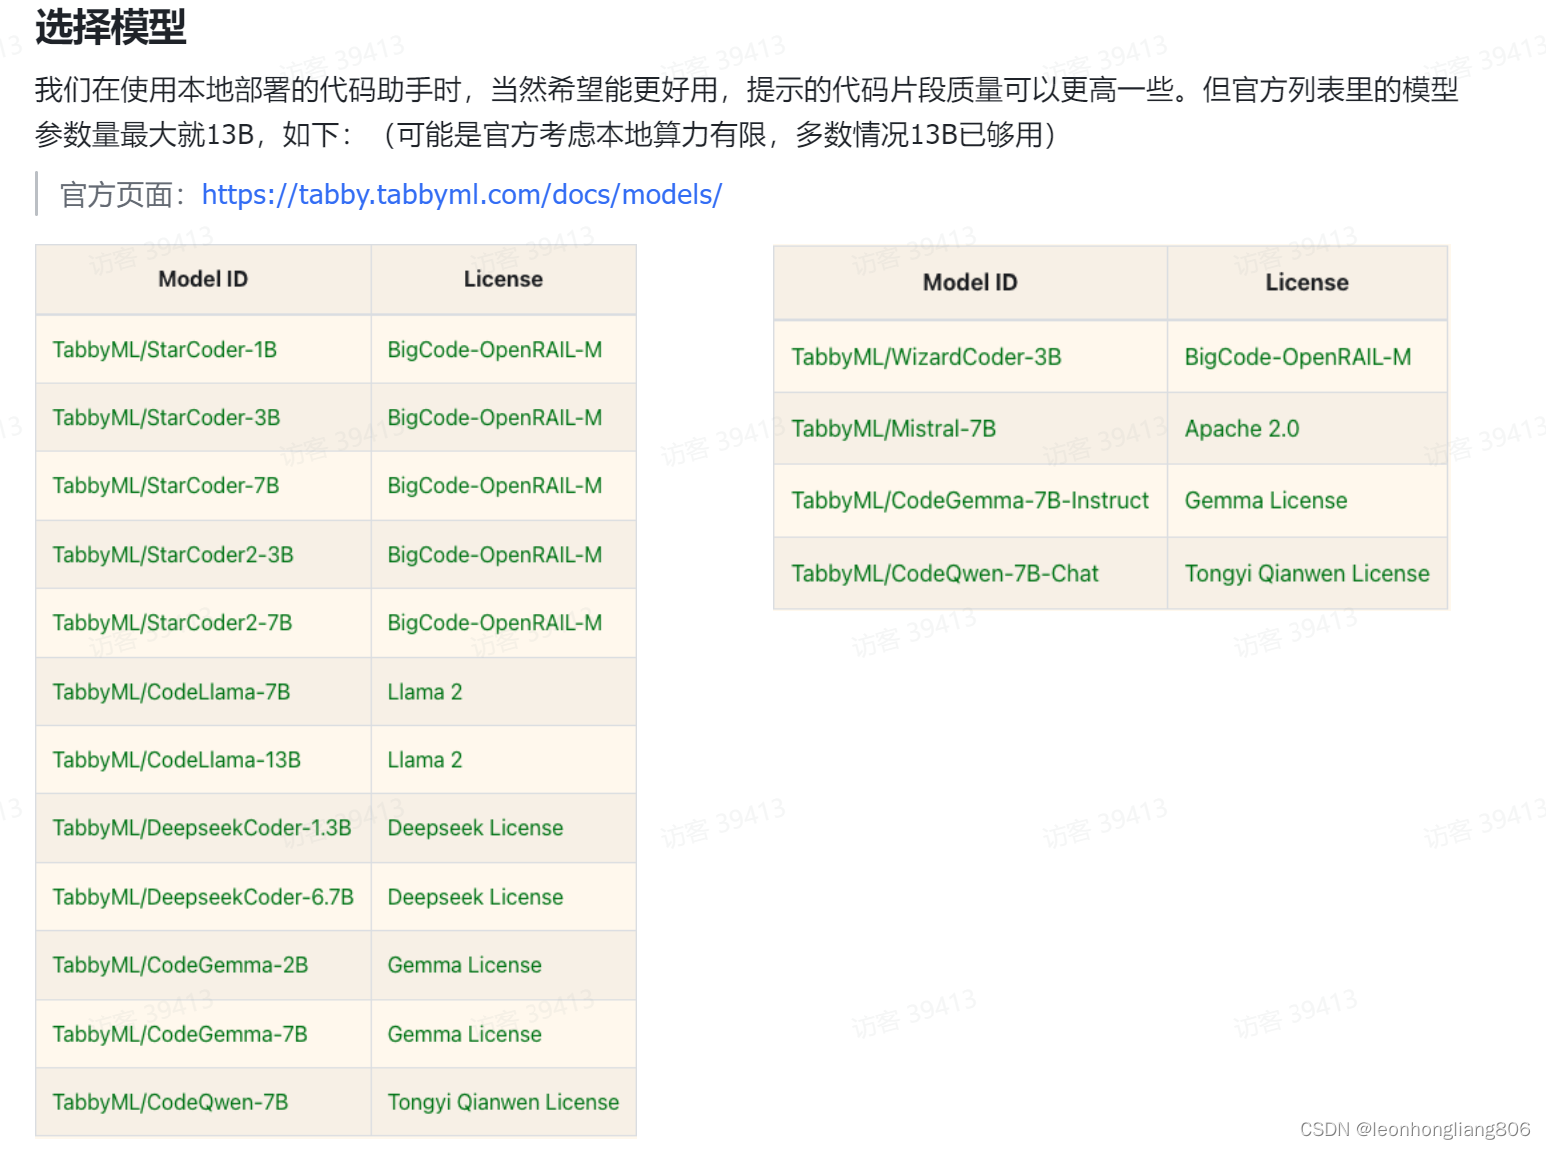Select the right table's Model ID header

970,283
